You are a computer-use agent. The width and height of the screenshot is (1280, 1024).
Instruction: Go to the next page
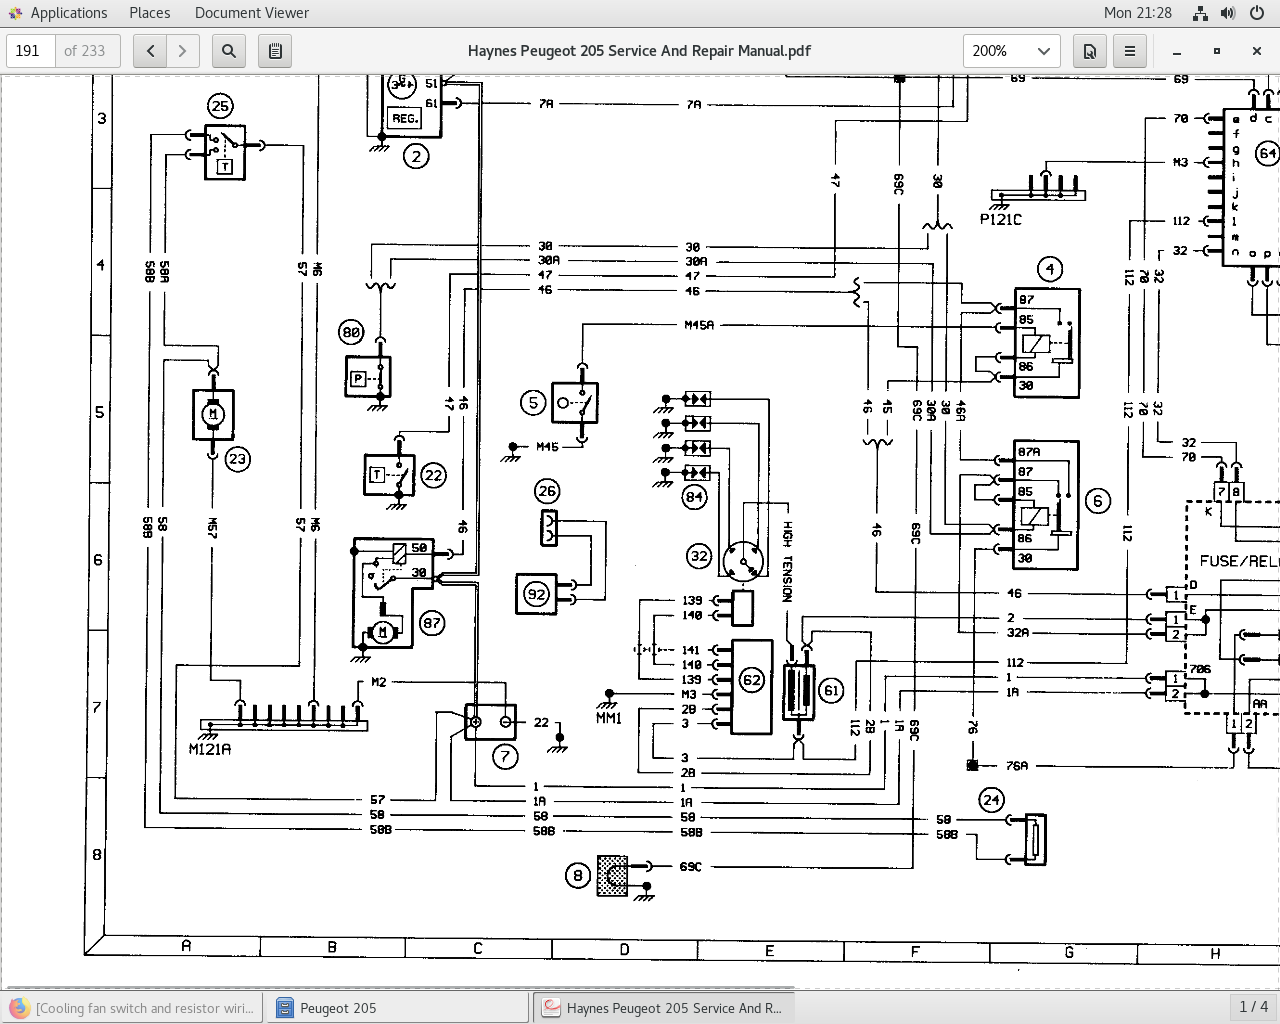[182, 51]
